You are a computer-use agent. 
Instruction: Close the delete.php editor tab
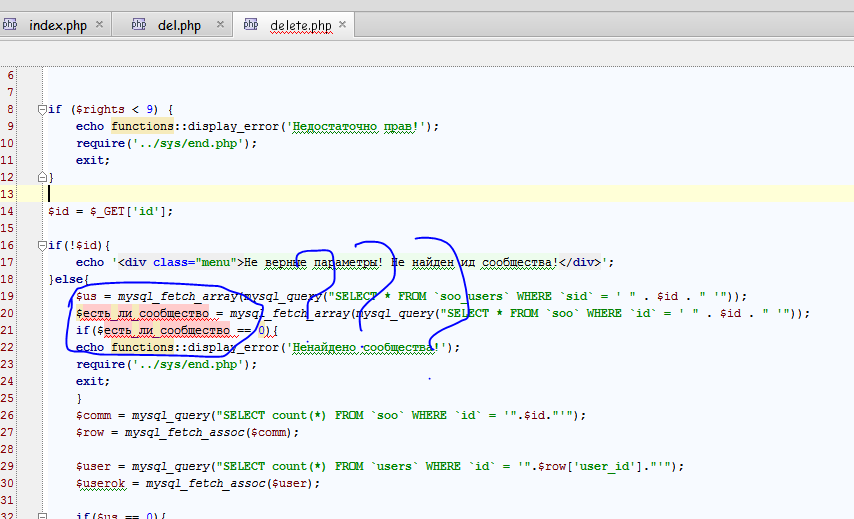click(343, 26)
